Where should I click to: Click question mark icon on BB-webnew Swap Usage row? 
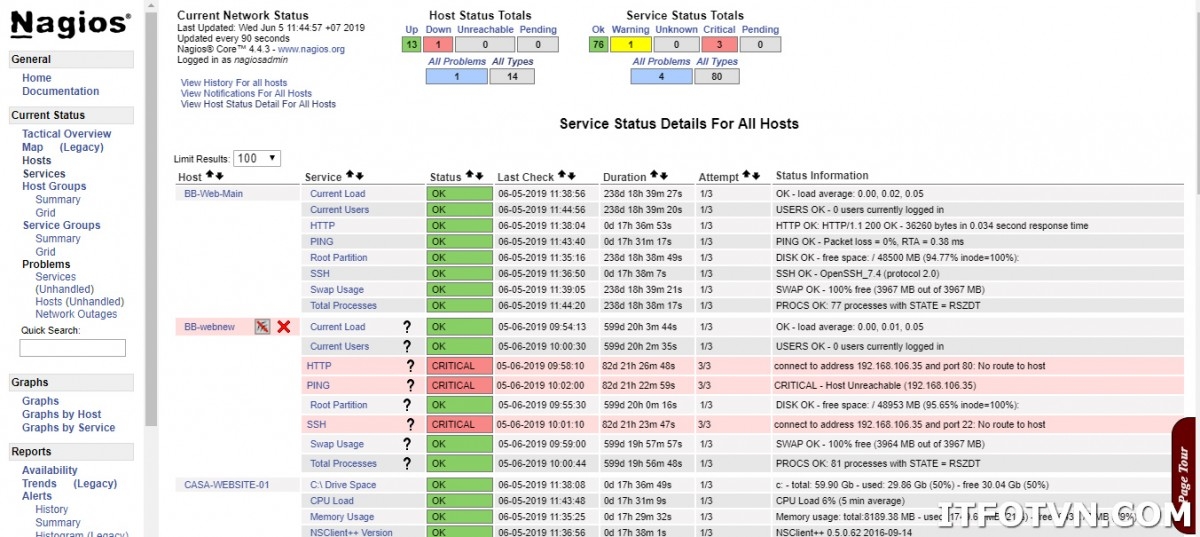(x=407, y=444)
